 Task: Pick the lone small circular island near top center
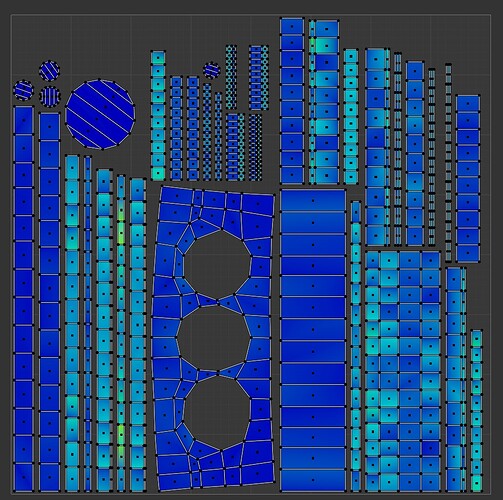point(212,70)
